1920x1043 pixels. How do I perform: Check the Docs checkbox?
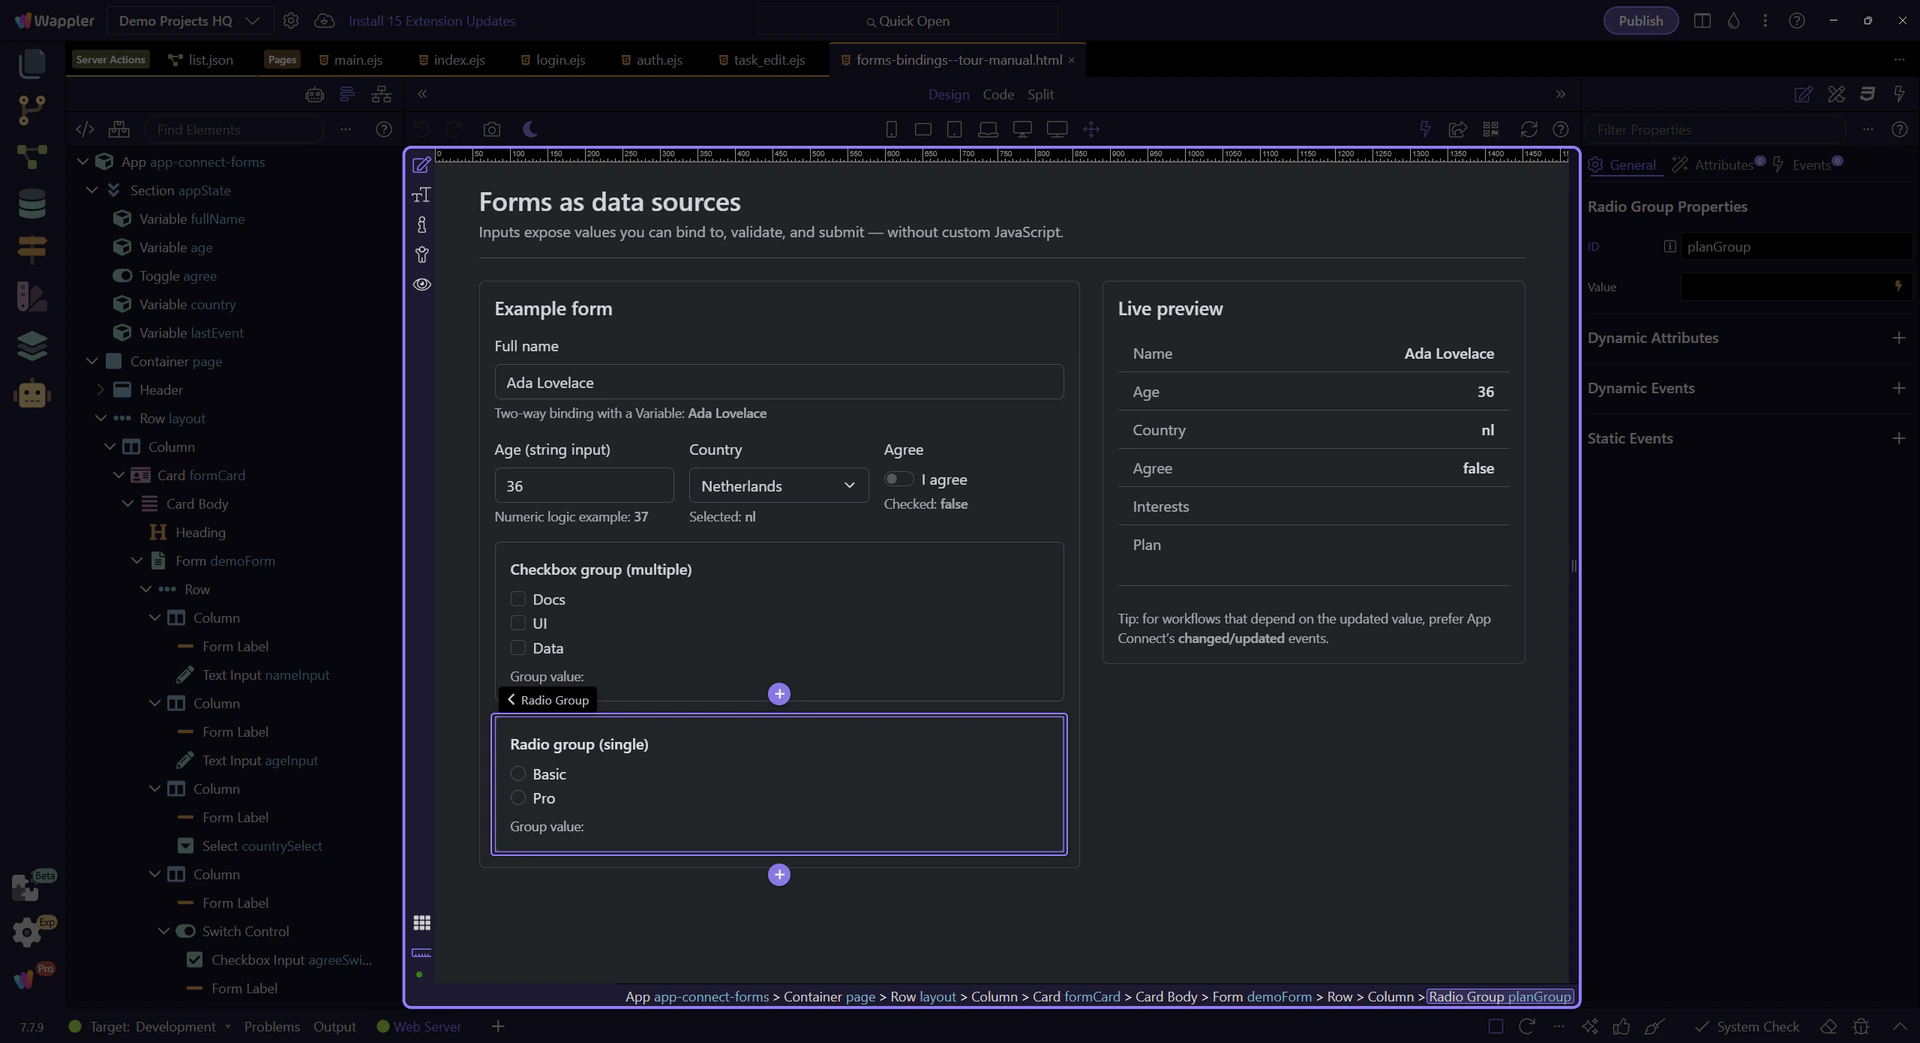click(518, 599)
